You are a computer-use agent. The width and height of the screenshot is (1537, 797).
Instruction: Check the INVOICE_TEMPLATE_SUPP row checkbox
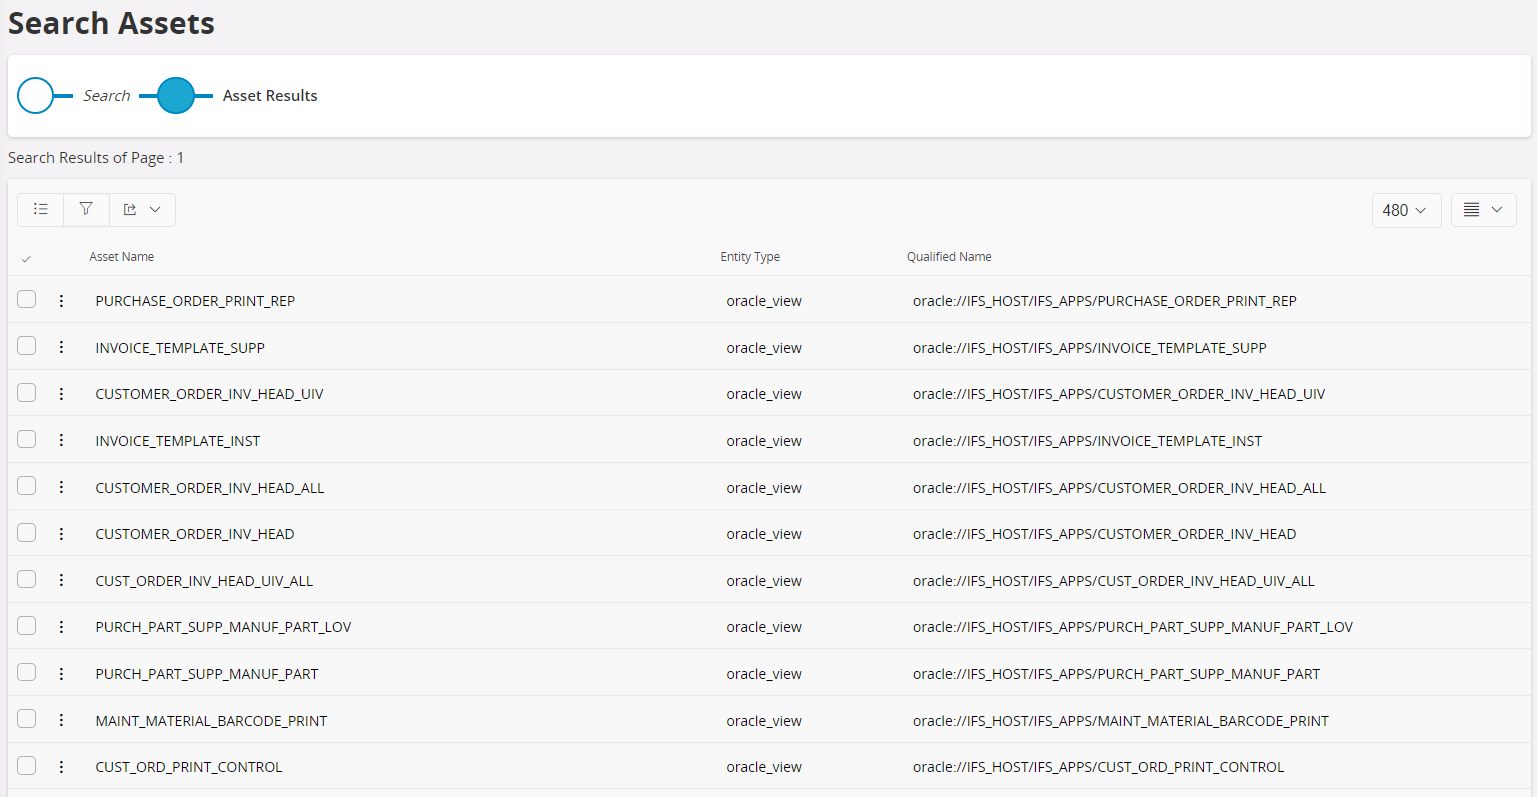click(x=27, y=346)
